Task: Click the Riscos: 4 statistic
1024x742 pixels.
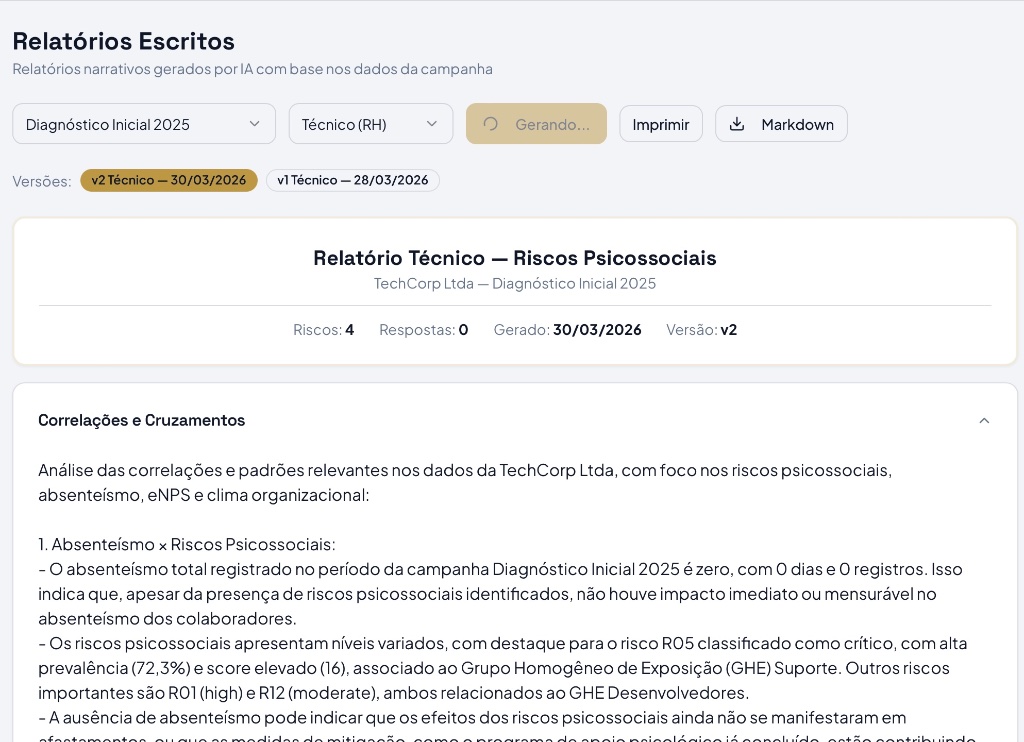Action: coord(323,330)
